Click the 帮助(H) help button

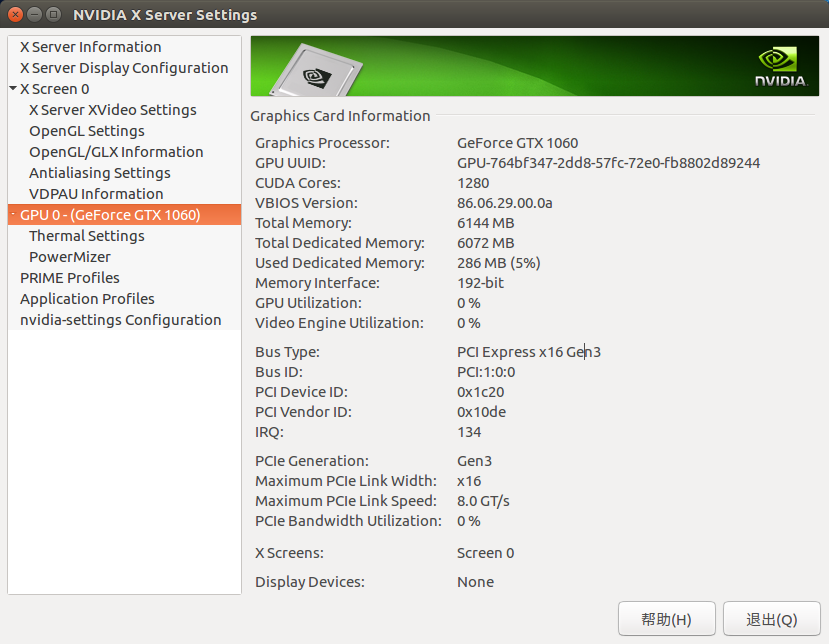667,619
